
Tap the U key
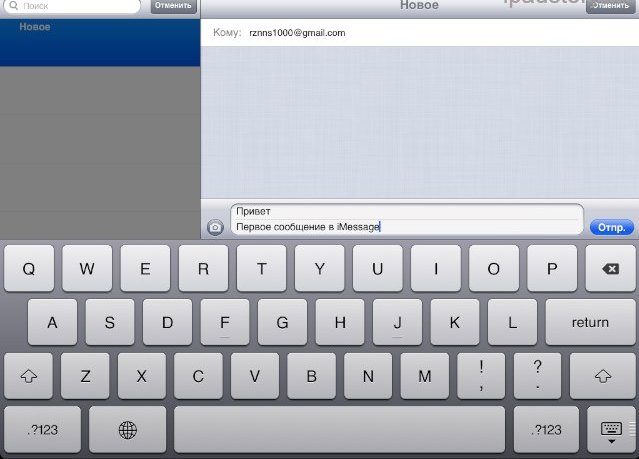pyautogui.click(x=377, y=269)
